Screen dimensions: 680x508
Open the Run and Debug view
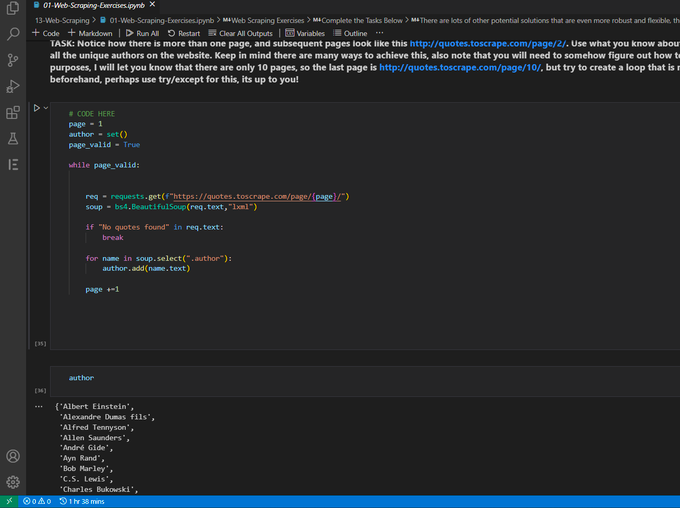click(13, 86)
